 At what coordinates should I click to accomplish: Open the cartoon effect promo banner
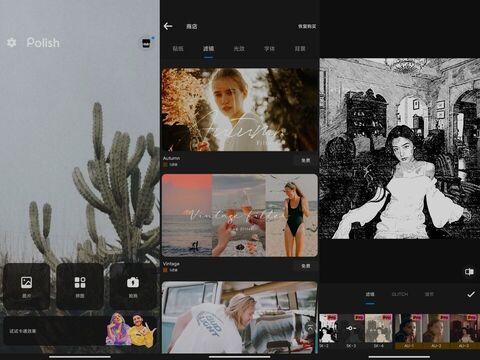point(80,331)
